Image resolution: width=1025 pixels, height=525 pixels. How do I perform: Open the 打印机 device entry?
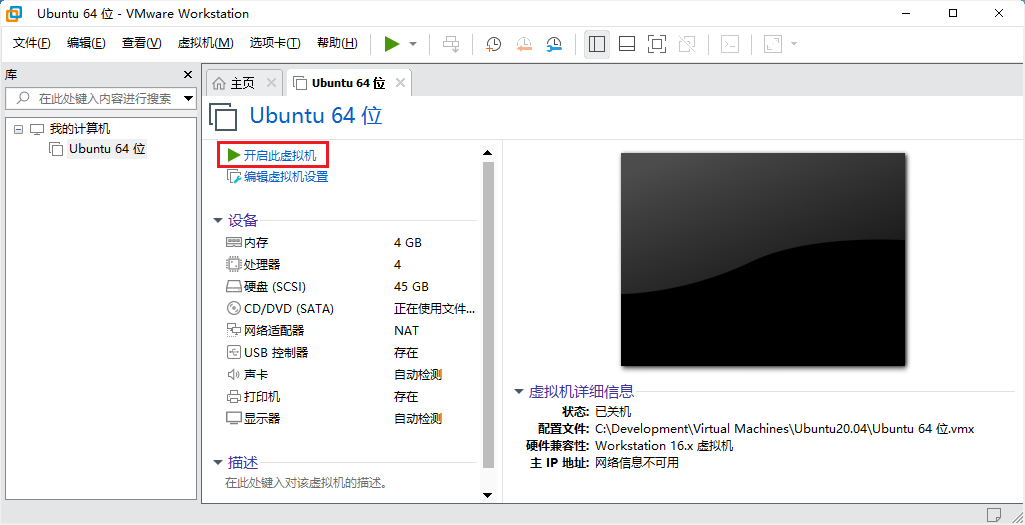coord(253,397)
